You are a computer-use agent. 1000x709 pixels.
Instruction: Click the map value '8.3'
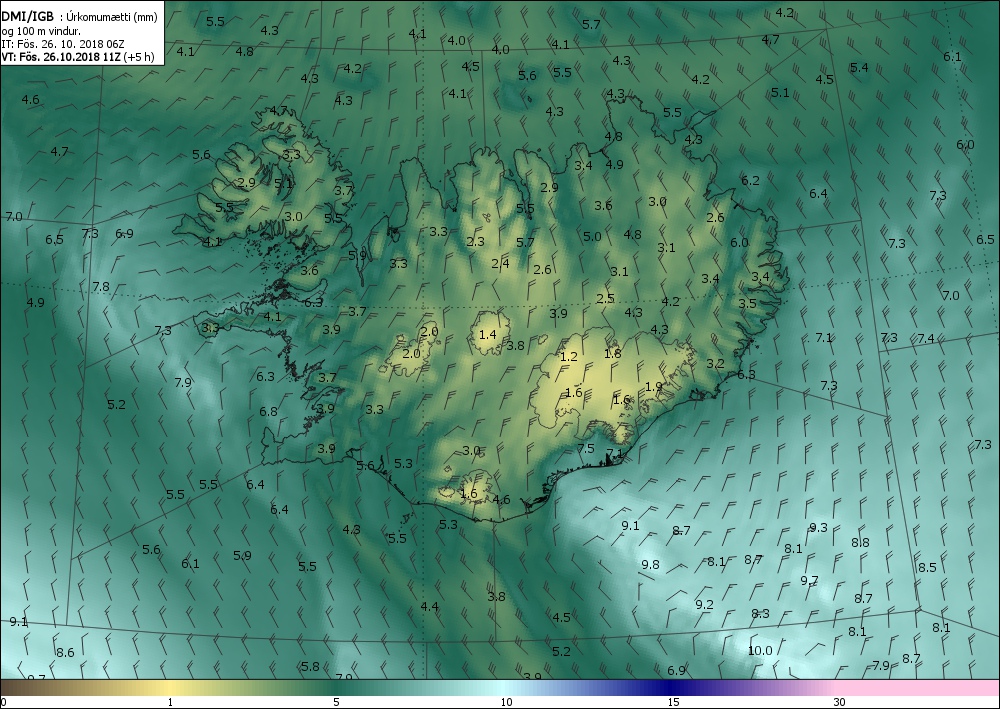(x=760, y=613)
